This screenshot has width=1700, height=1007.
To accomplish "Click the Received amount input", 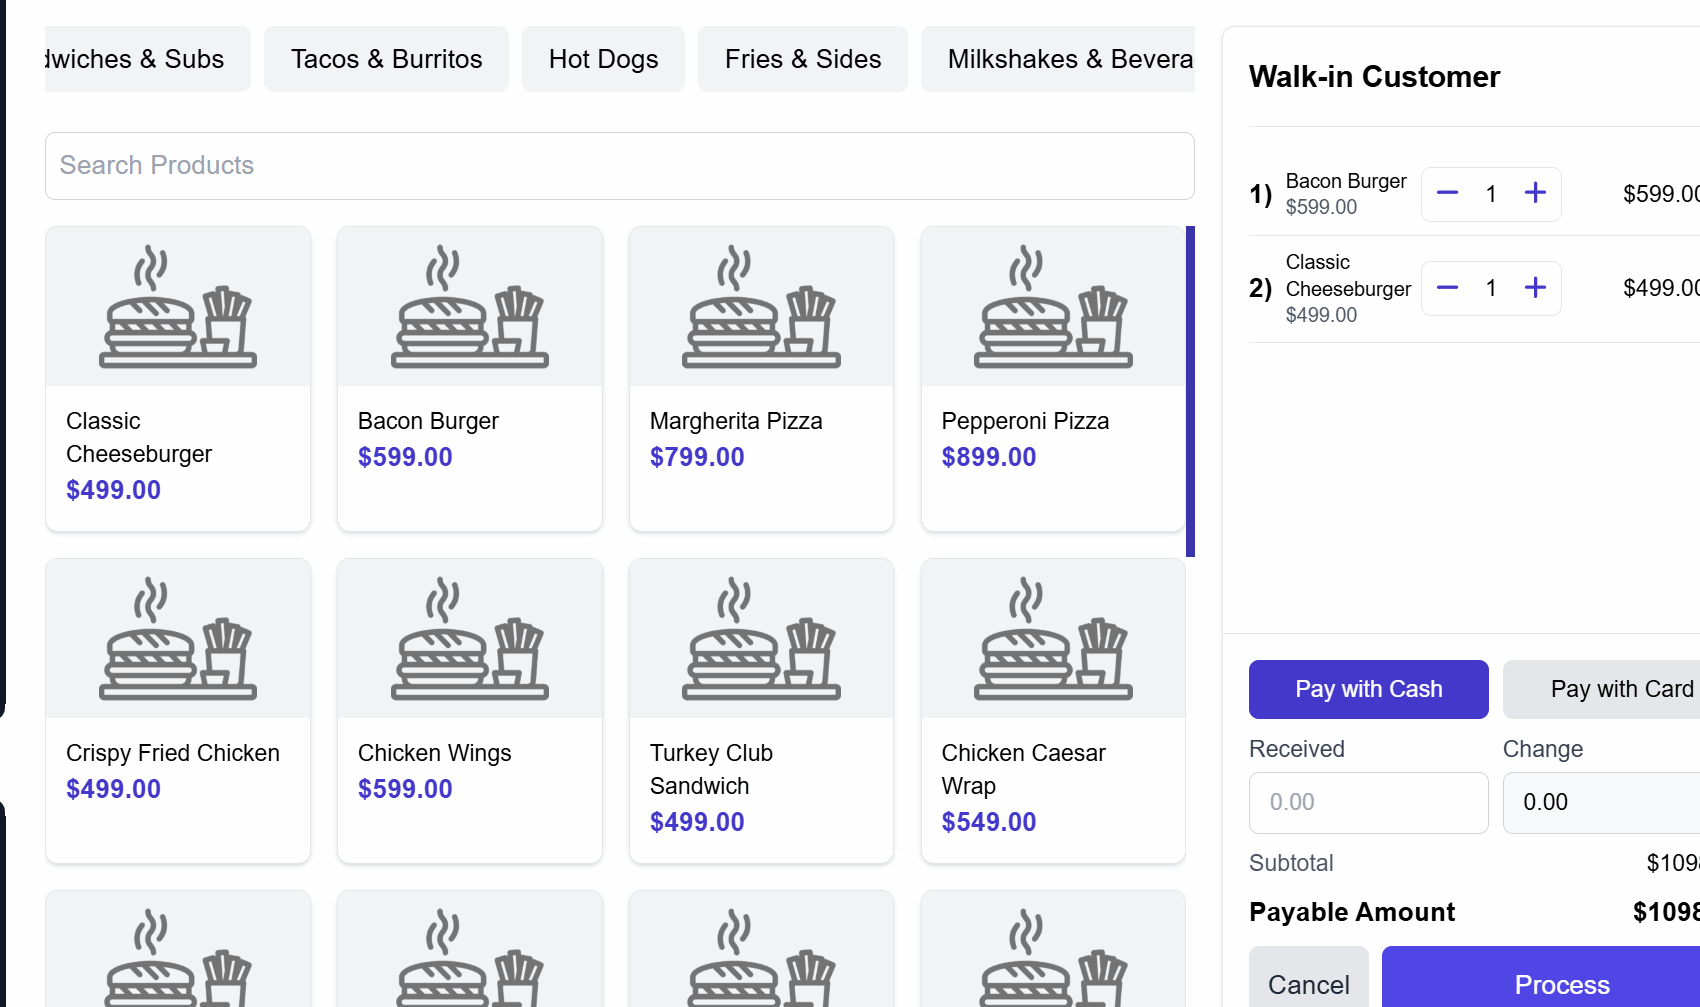I will click(1368, 803).
